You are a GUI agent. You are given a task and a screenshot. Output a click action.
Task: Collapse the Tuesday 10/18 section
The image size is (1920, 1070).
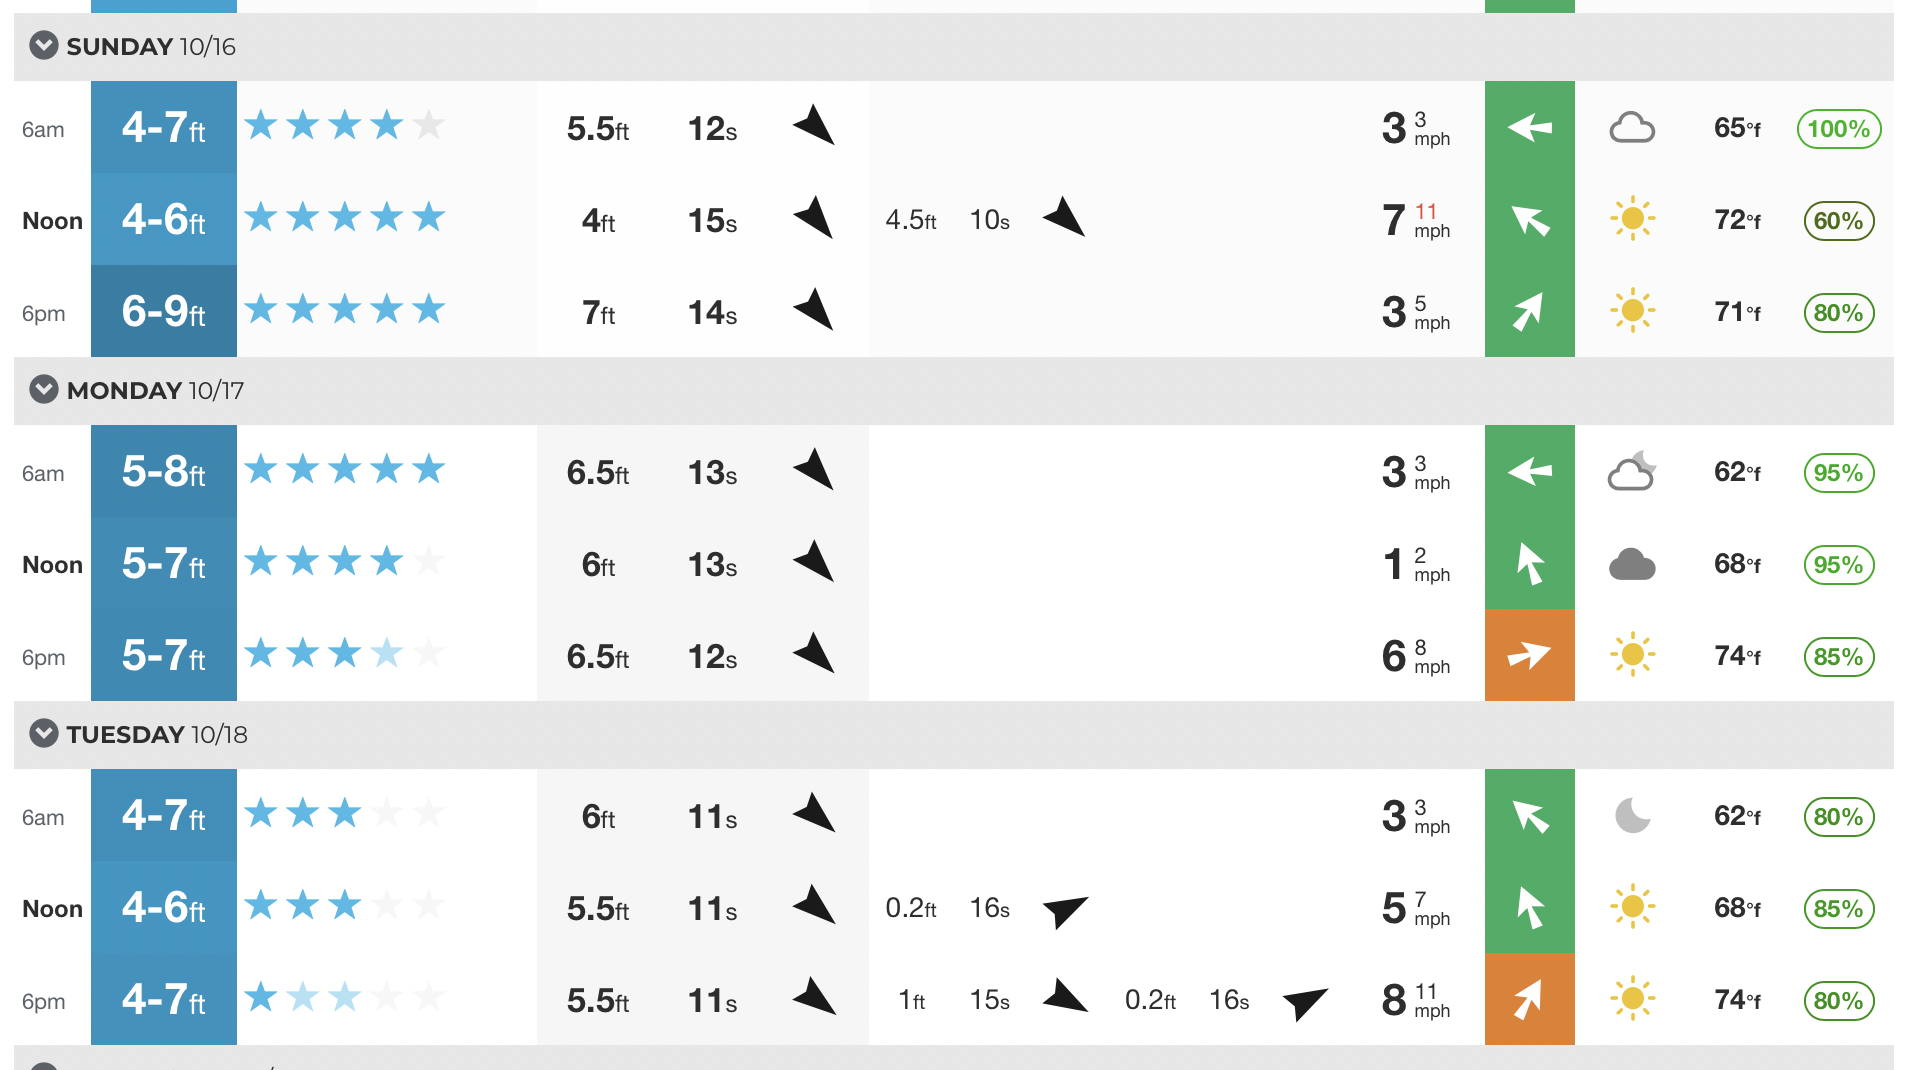(x=42, y=734)
